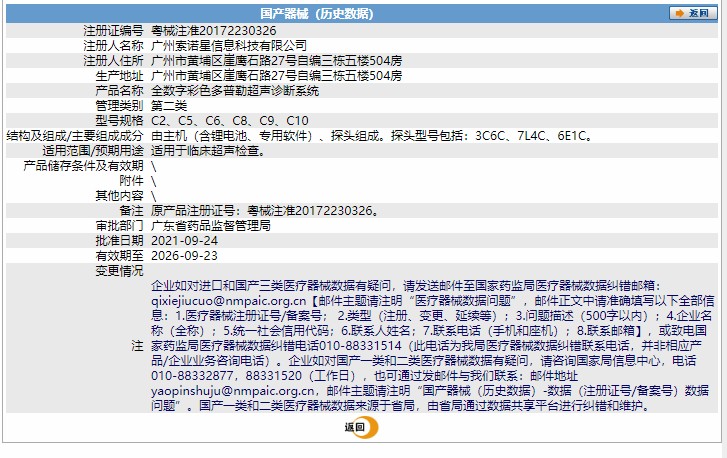Screen dimensions: 727x458
Task: Click the 型号规格 field label
Action: pyautogui.click(x=120, y=121)
